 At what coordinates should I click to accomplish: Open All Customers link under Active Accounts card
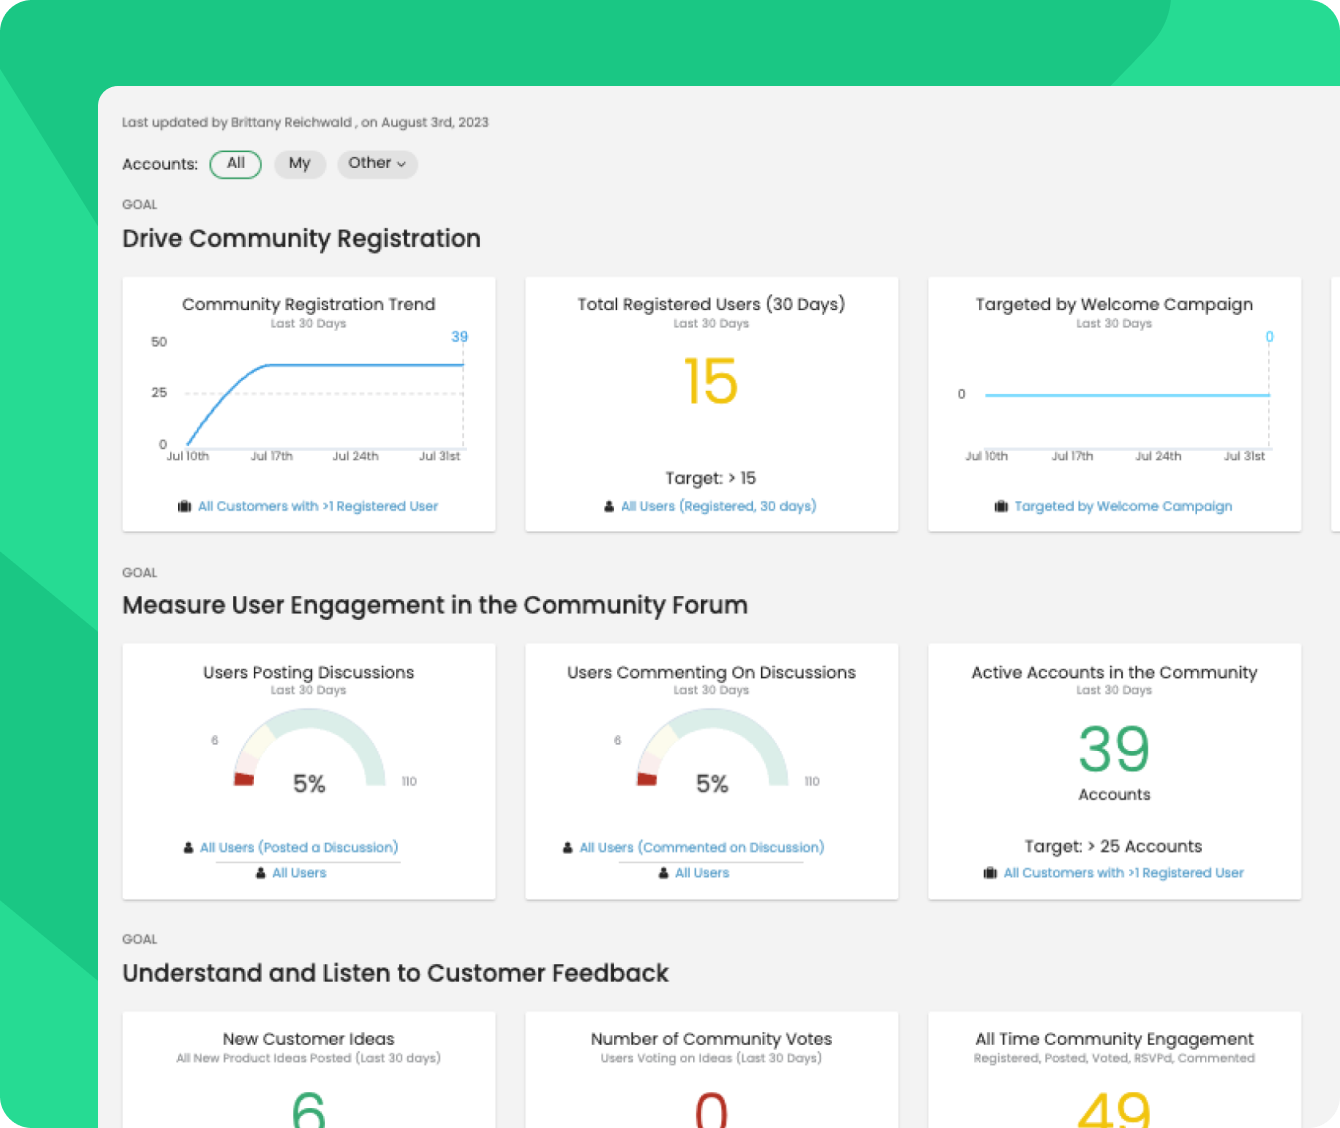click(x=1124, y=873)
